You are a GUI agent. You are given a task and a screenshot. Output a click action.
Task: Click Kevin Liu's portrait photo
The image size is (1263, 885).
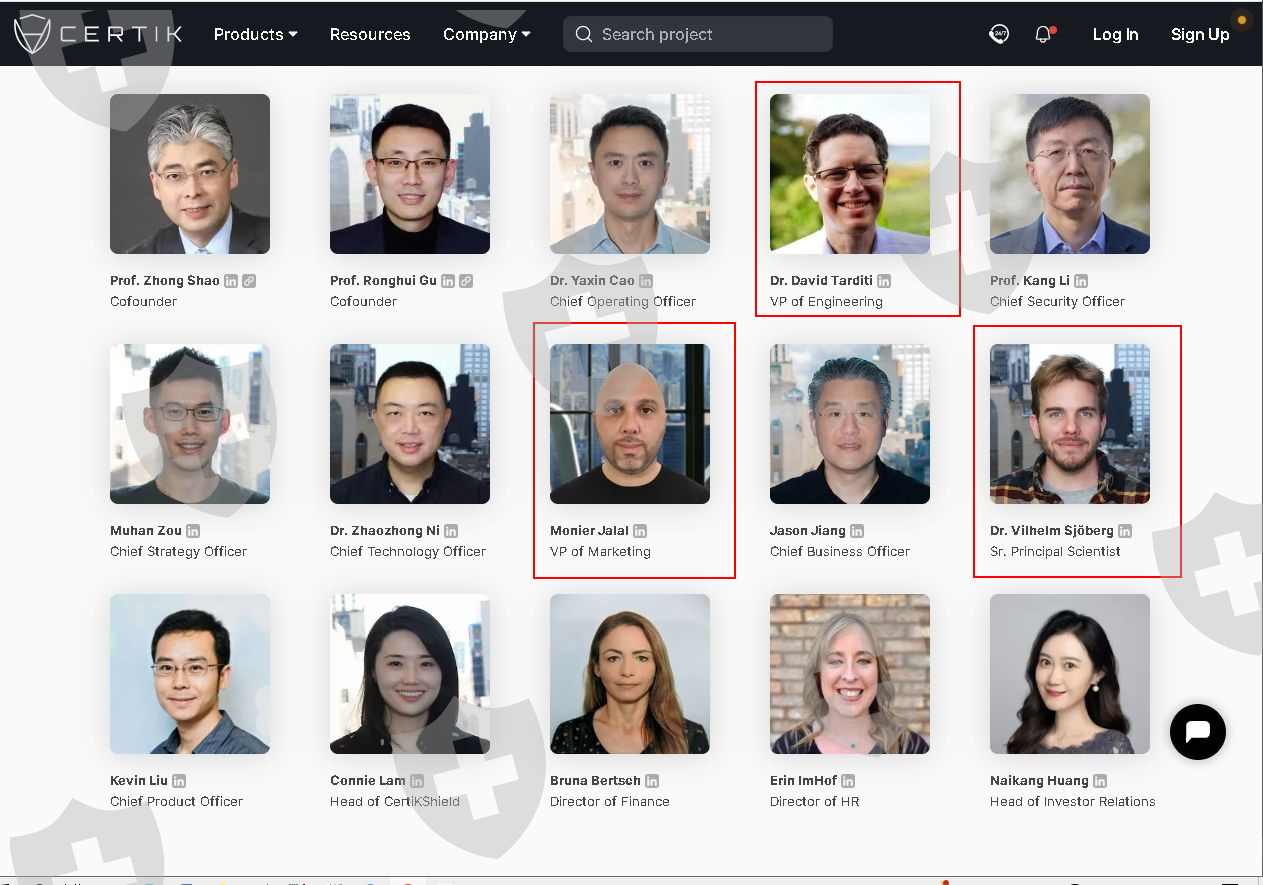click(190, 674)
